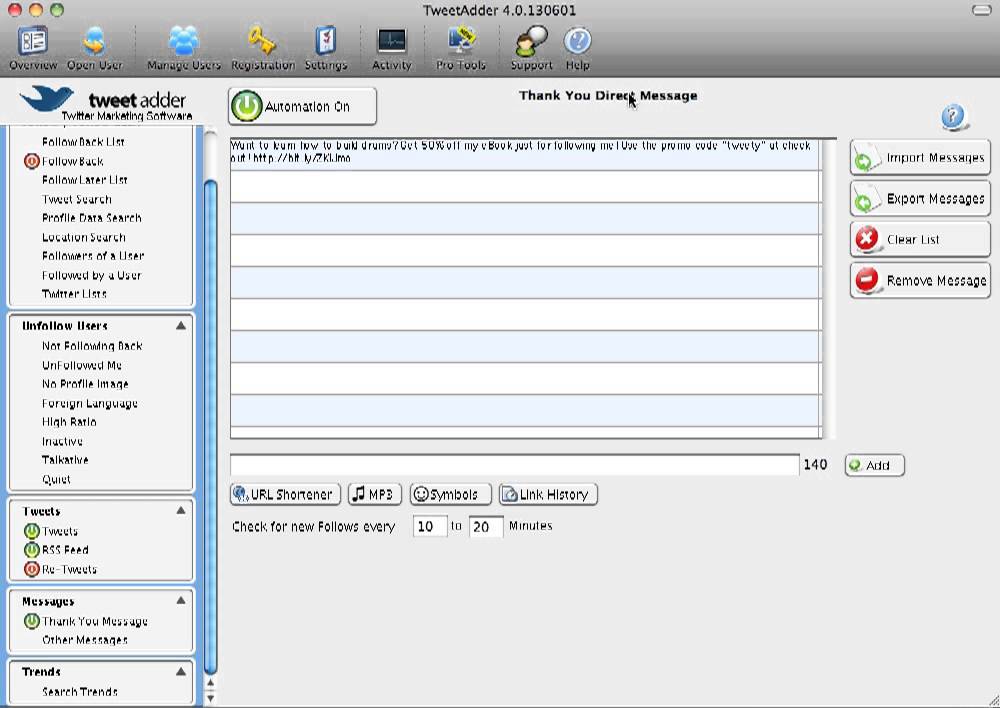Open Foreign Language filter
Viewport: 1000px width, 708px height.
point(89,403)
